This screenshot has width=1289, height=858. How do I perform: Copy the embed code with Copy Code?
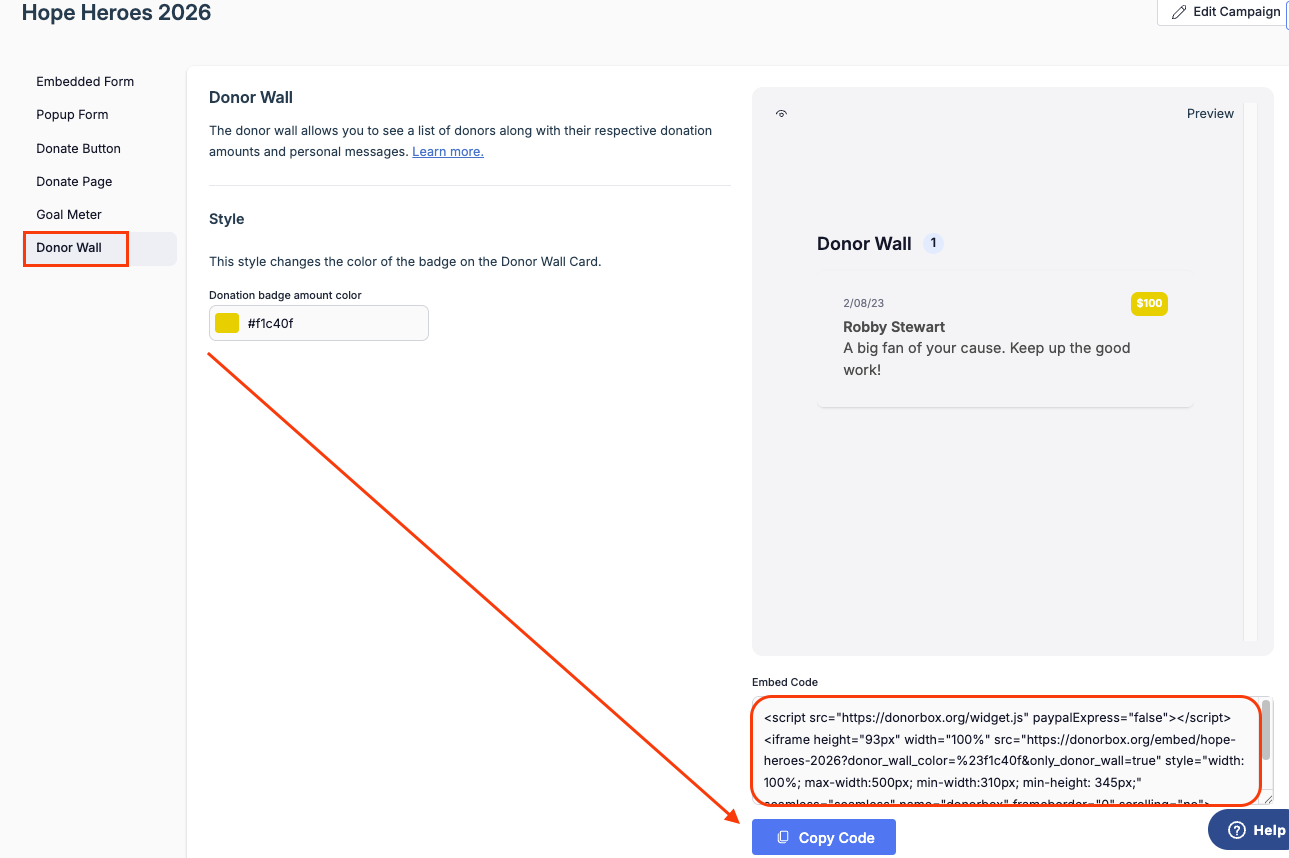[x=824, y=838]
